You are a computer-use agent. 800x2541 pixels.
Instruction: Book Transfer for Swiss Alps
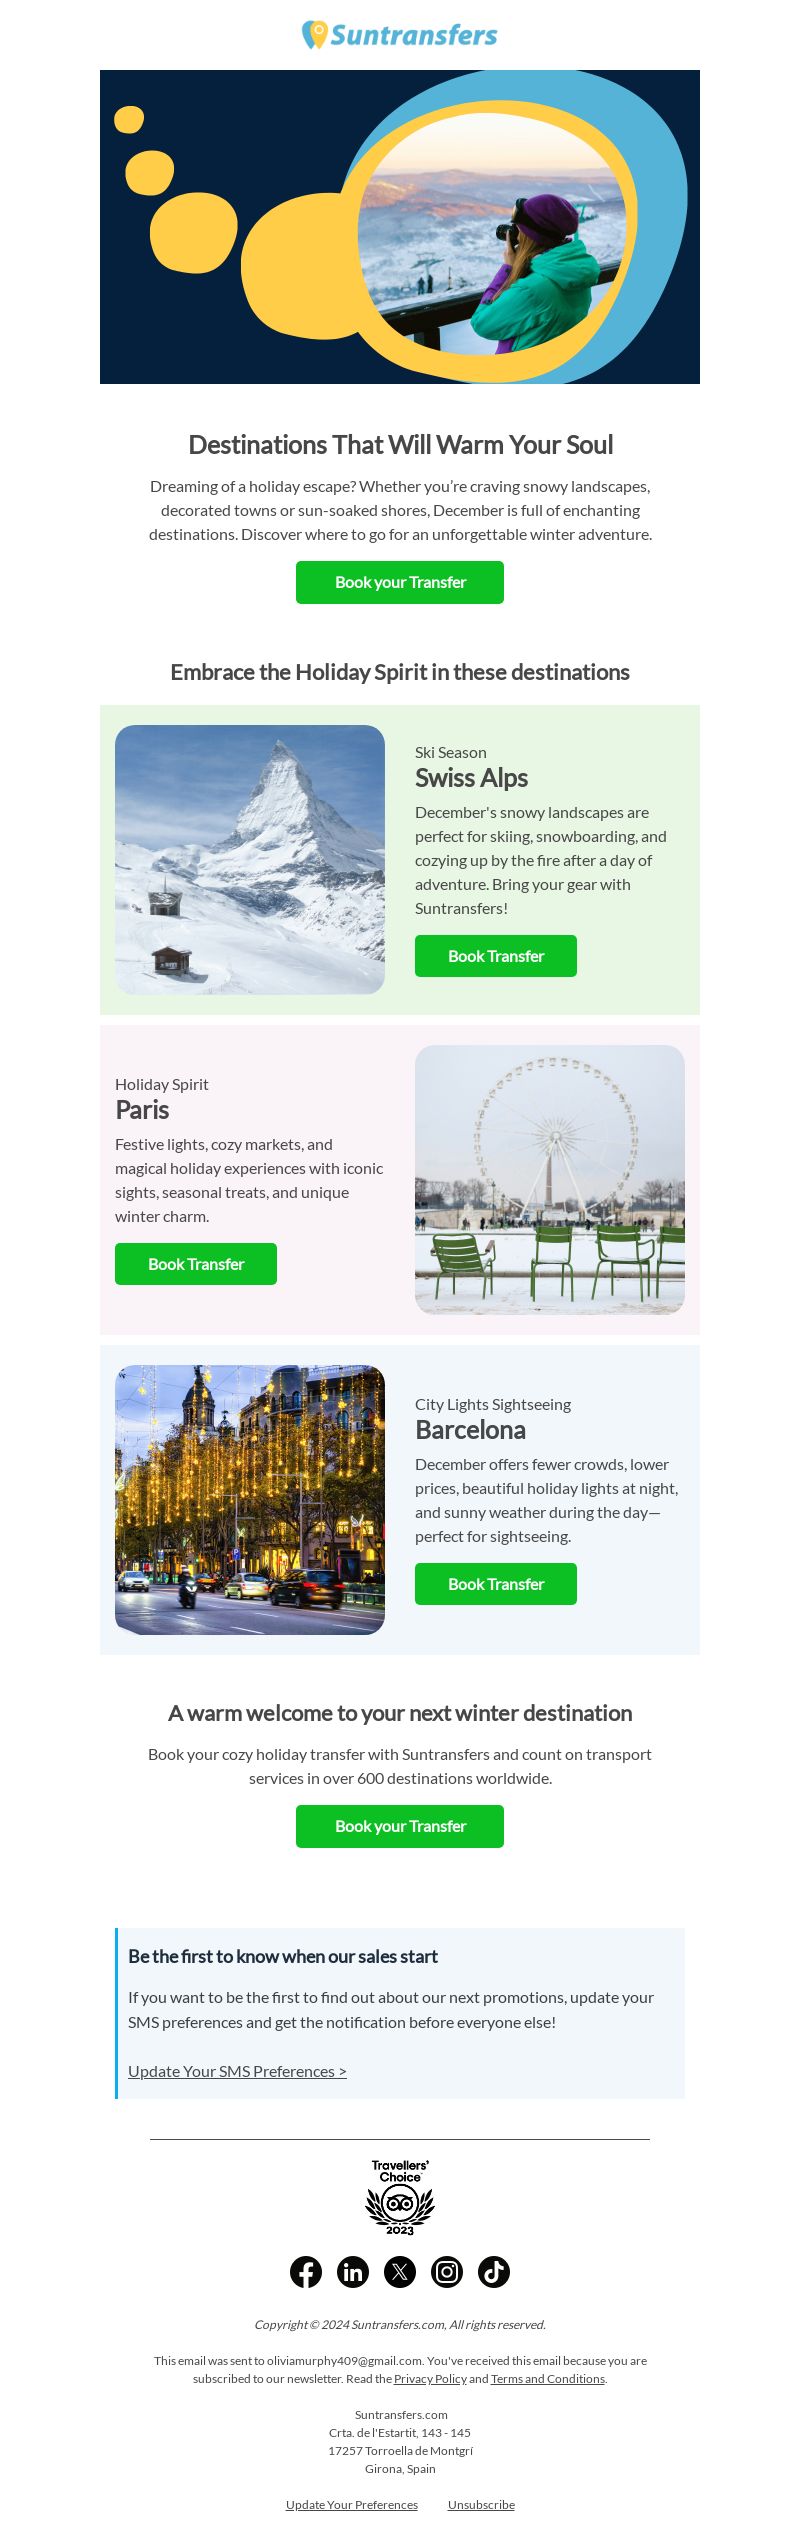[x=496, y=956]
